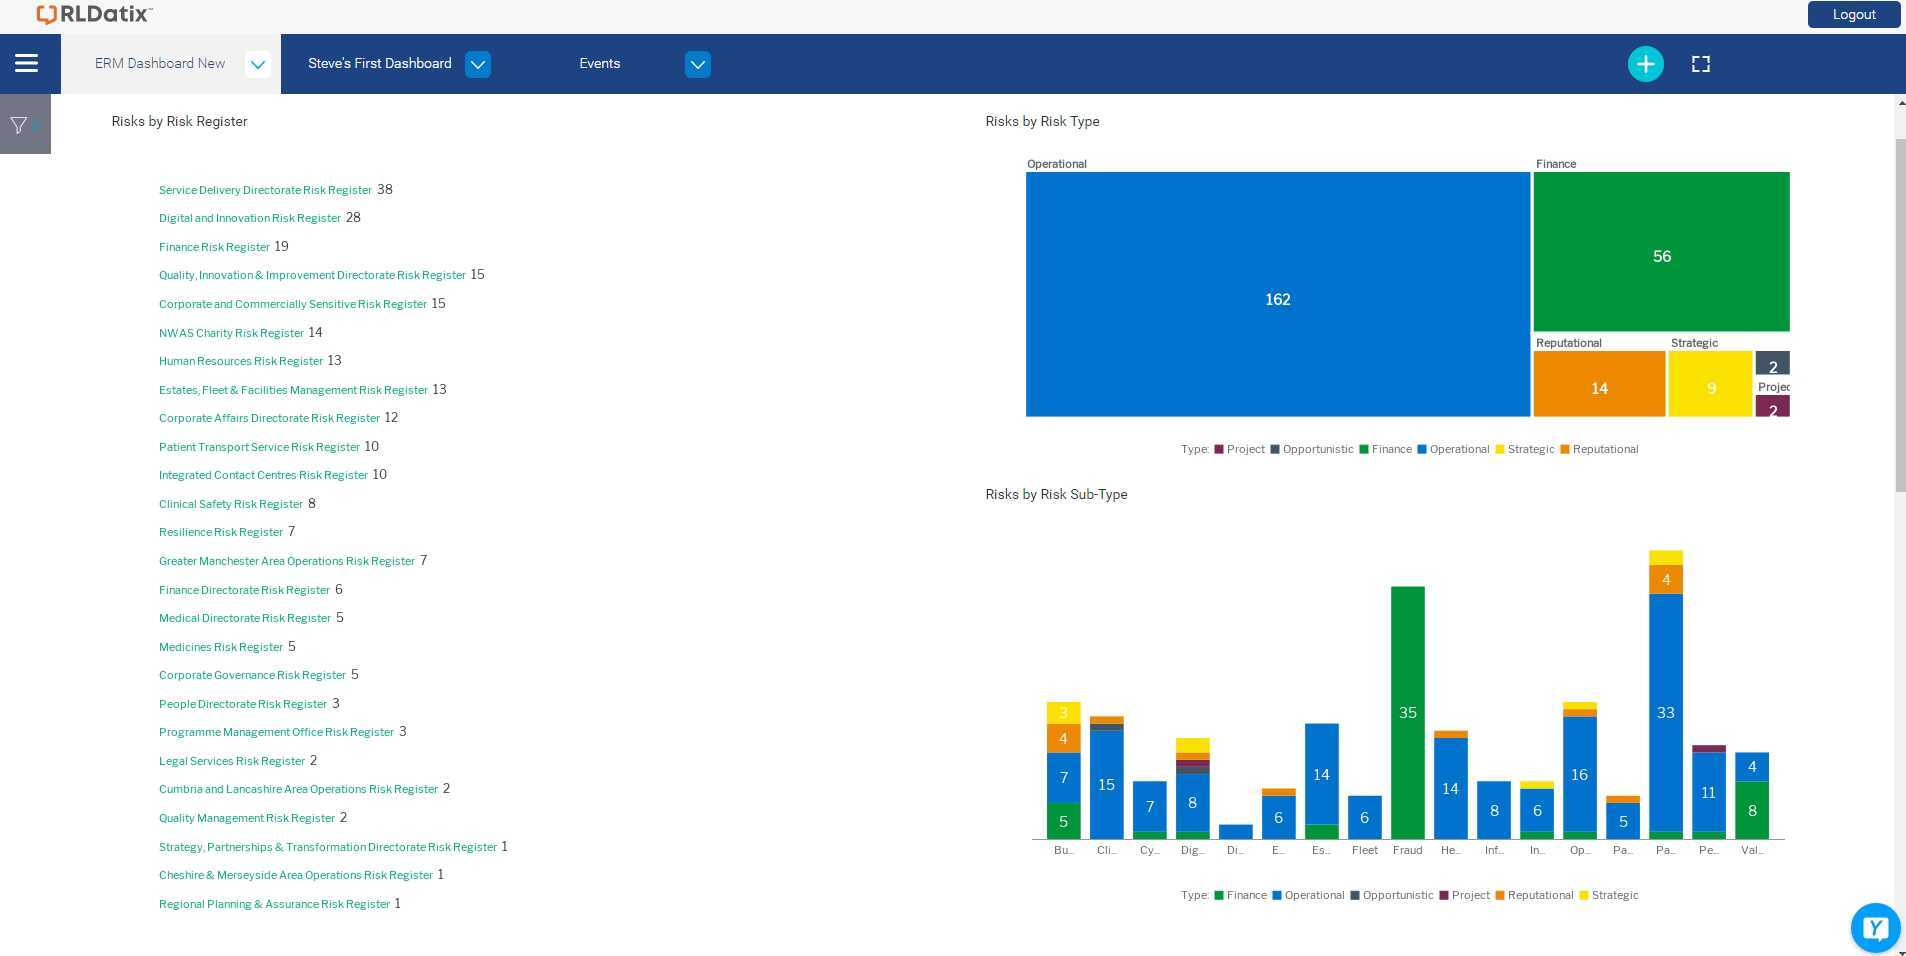Image resolution: width=1906 pixels, height=956 pixels.
Task: Enter fullscreen mode using the expand icon
Action: click(1702, 63)
